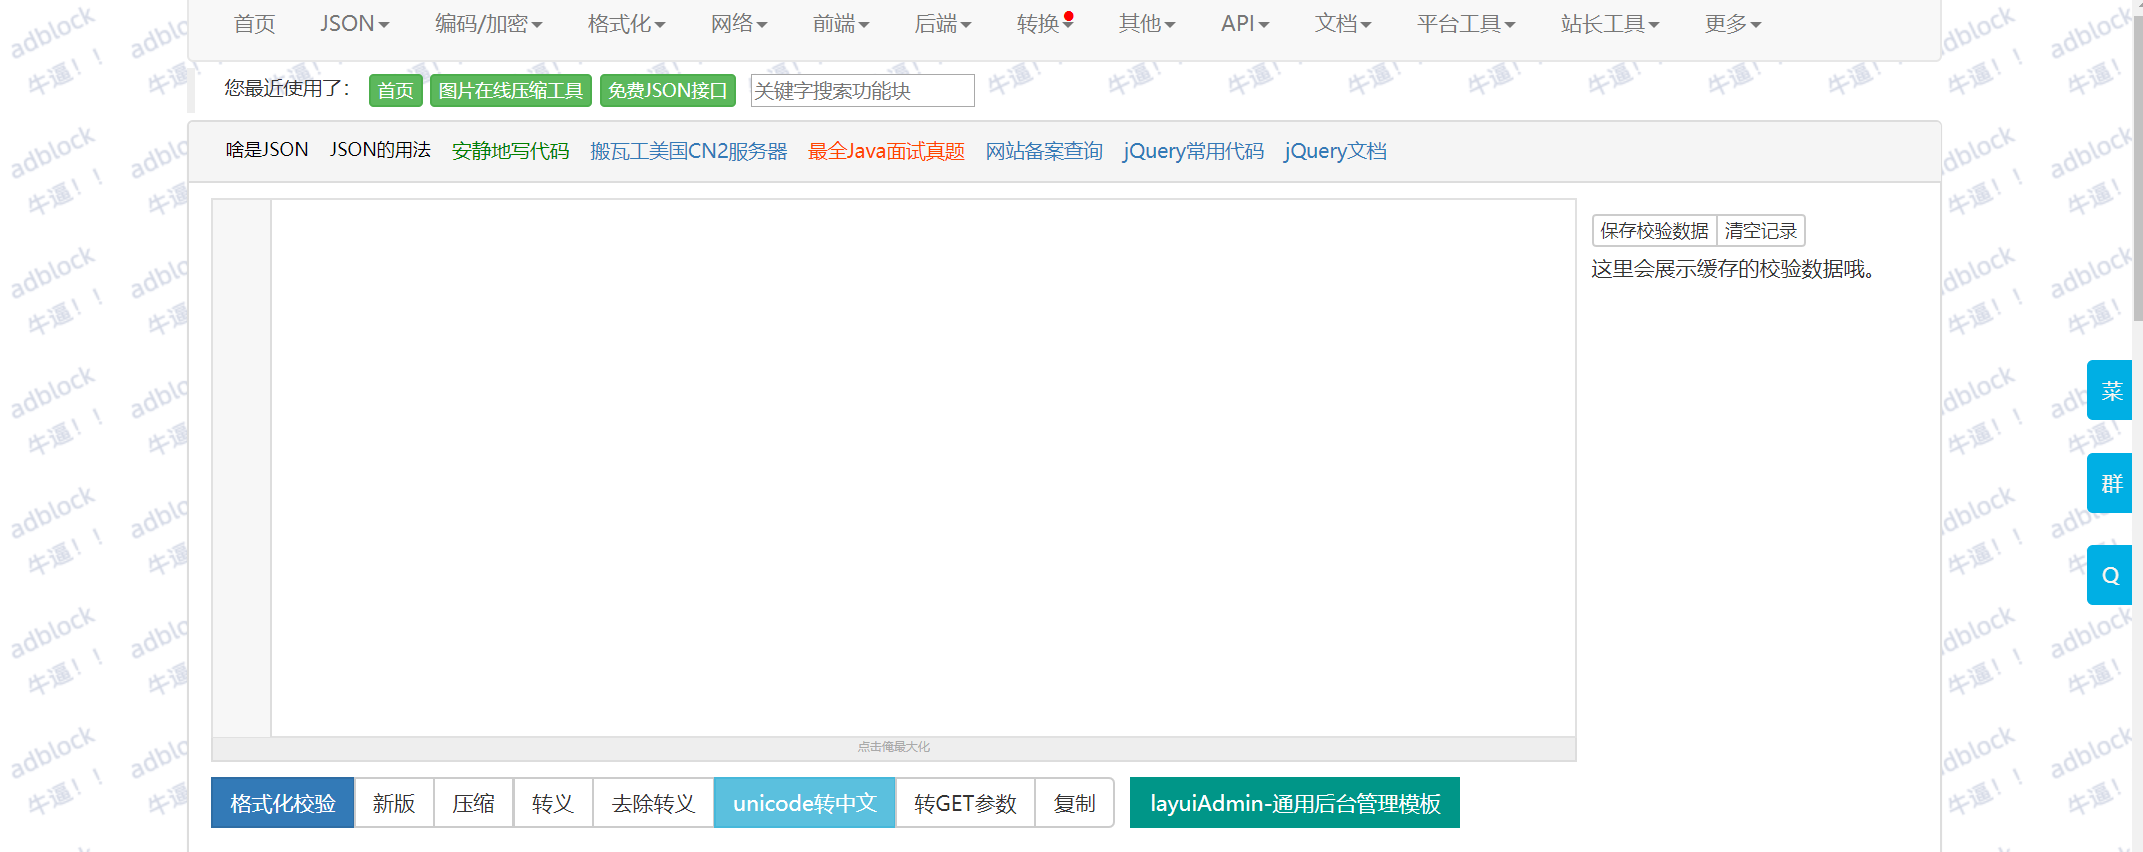The width and height of the screenshot is (2143, 852).
Task: Open the jQuery文档 link
Action: pos(1335,151)
